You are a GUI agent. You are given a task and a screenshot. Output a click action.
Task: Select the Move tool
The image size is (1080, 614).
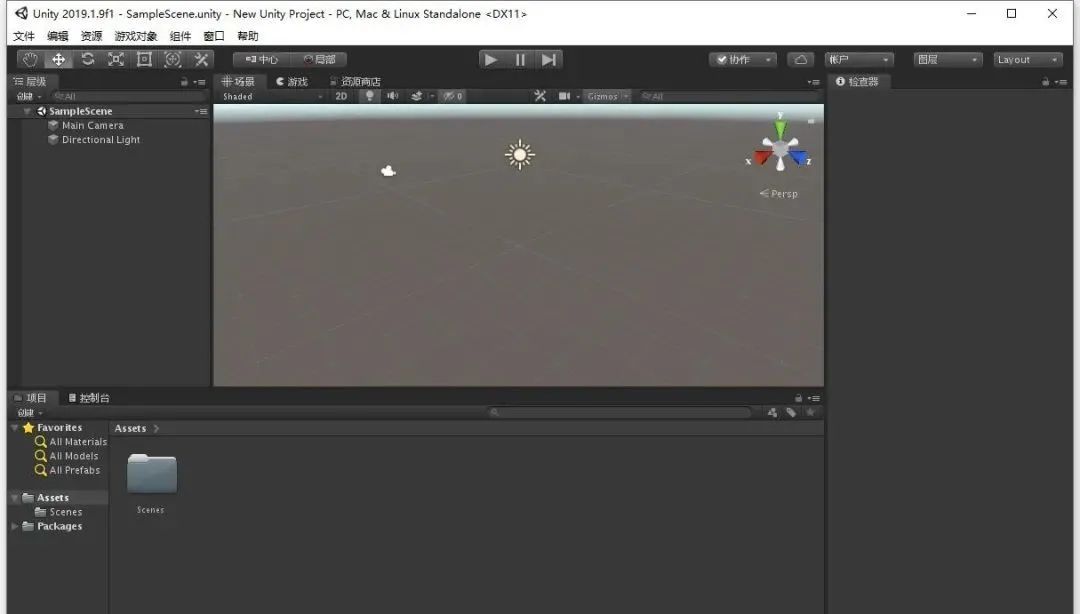58,59
